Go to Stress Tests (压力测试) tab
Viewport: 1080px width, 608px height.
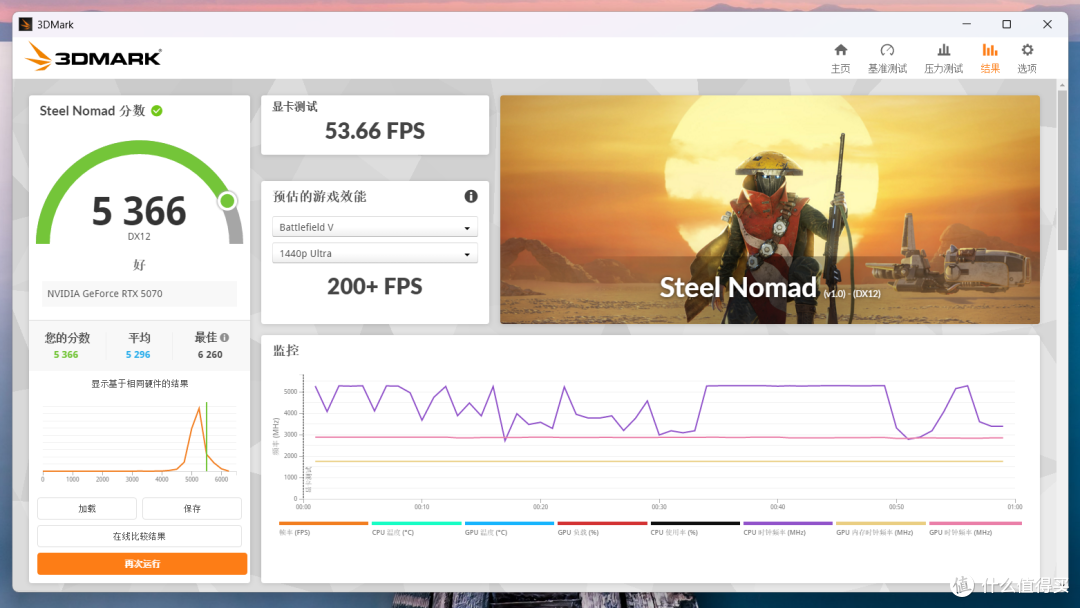pyautogui.click(x=944, y=59)
